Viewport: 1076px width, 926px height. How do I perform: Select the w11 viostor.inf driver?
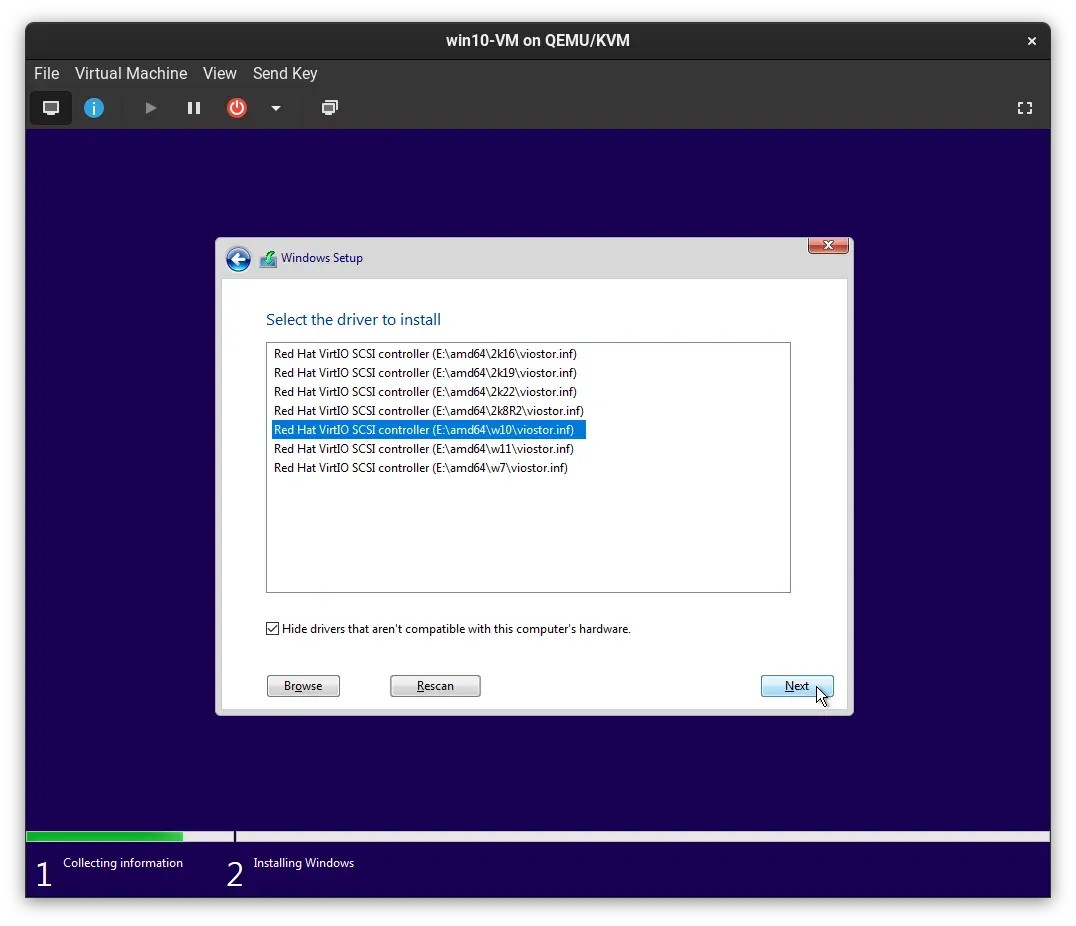pos(424,449)
